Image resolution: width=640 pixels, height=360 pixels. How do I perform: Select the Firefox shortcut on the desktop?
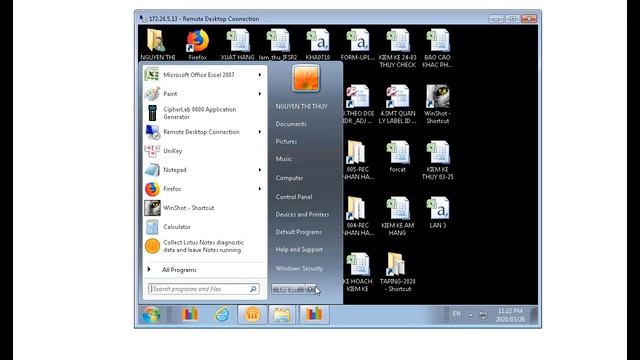198,44
